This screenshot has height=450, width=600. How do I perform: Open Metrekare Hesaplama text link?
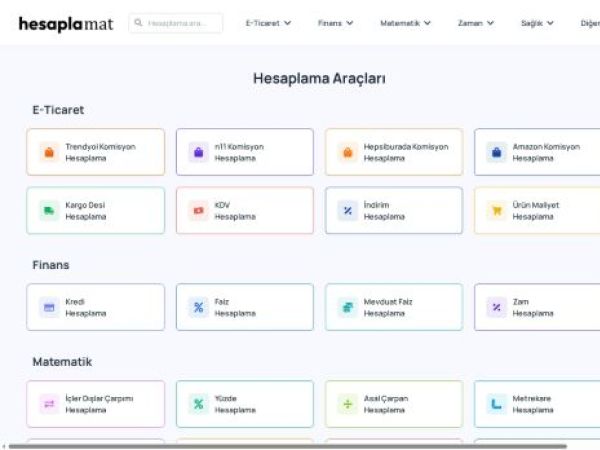tap(533, 404)
